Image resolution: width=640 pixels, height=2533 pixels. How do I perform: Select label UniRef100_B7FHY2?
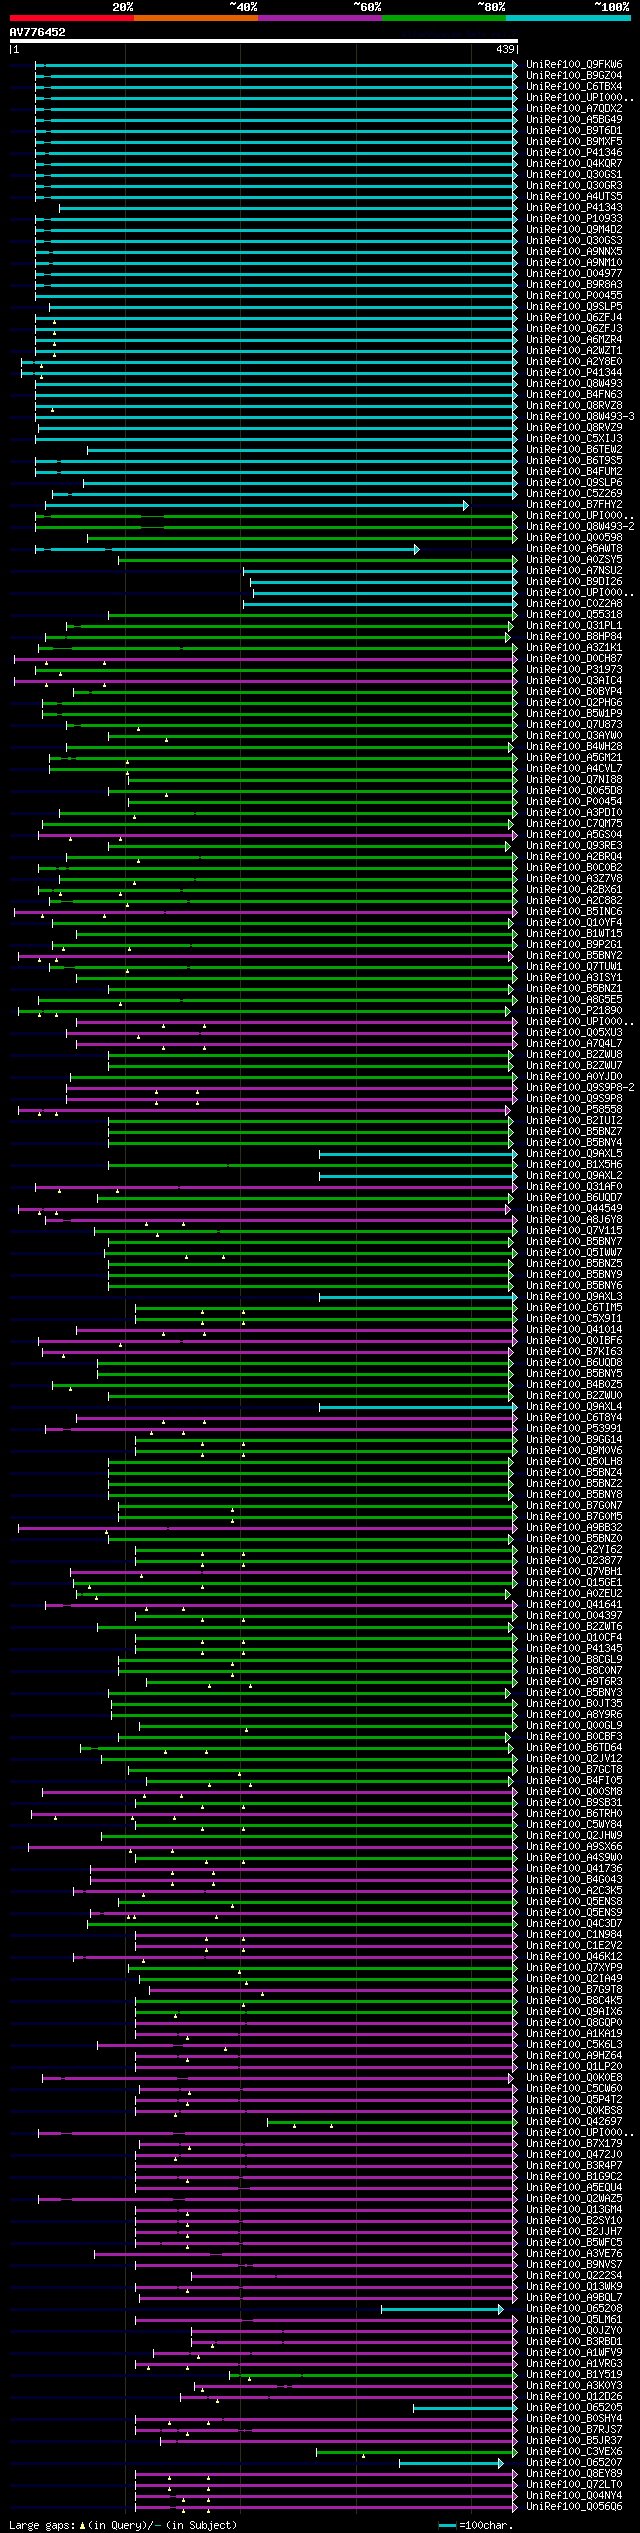pyautogui.click(x=574, y=504)
